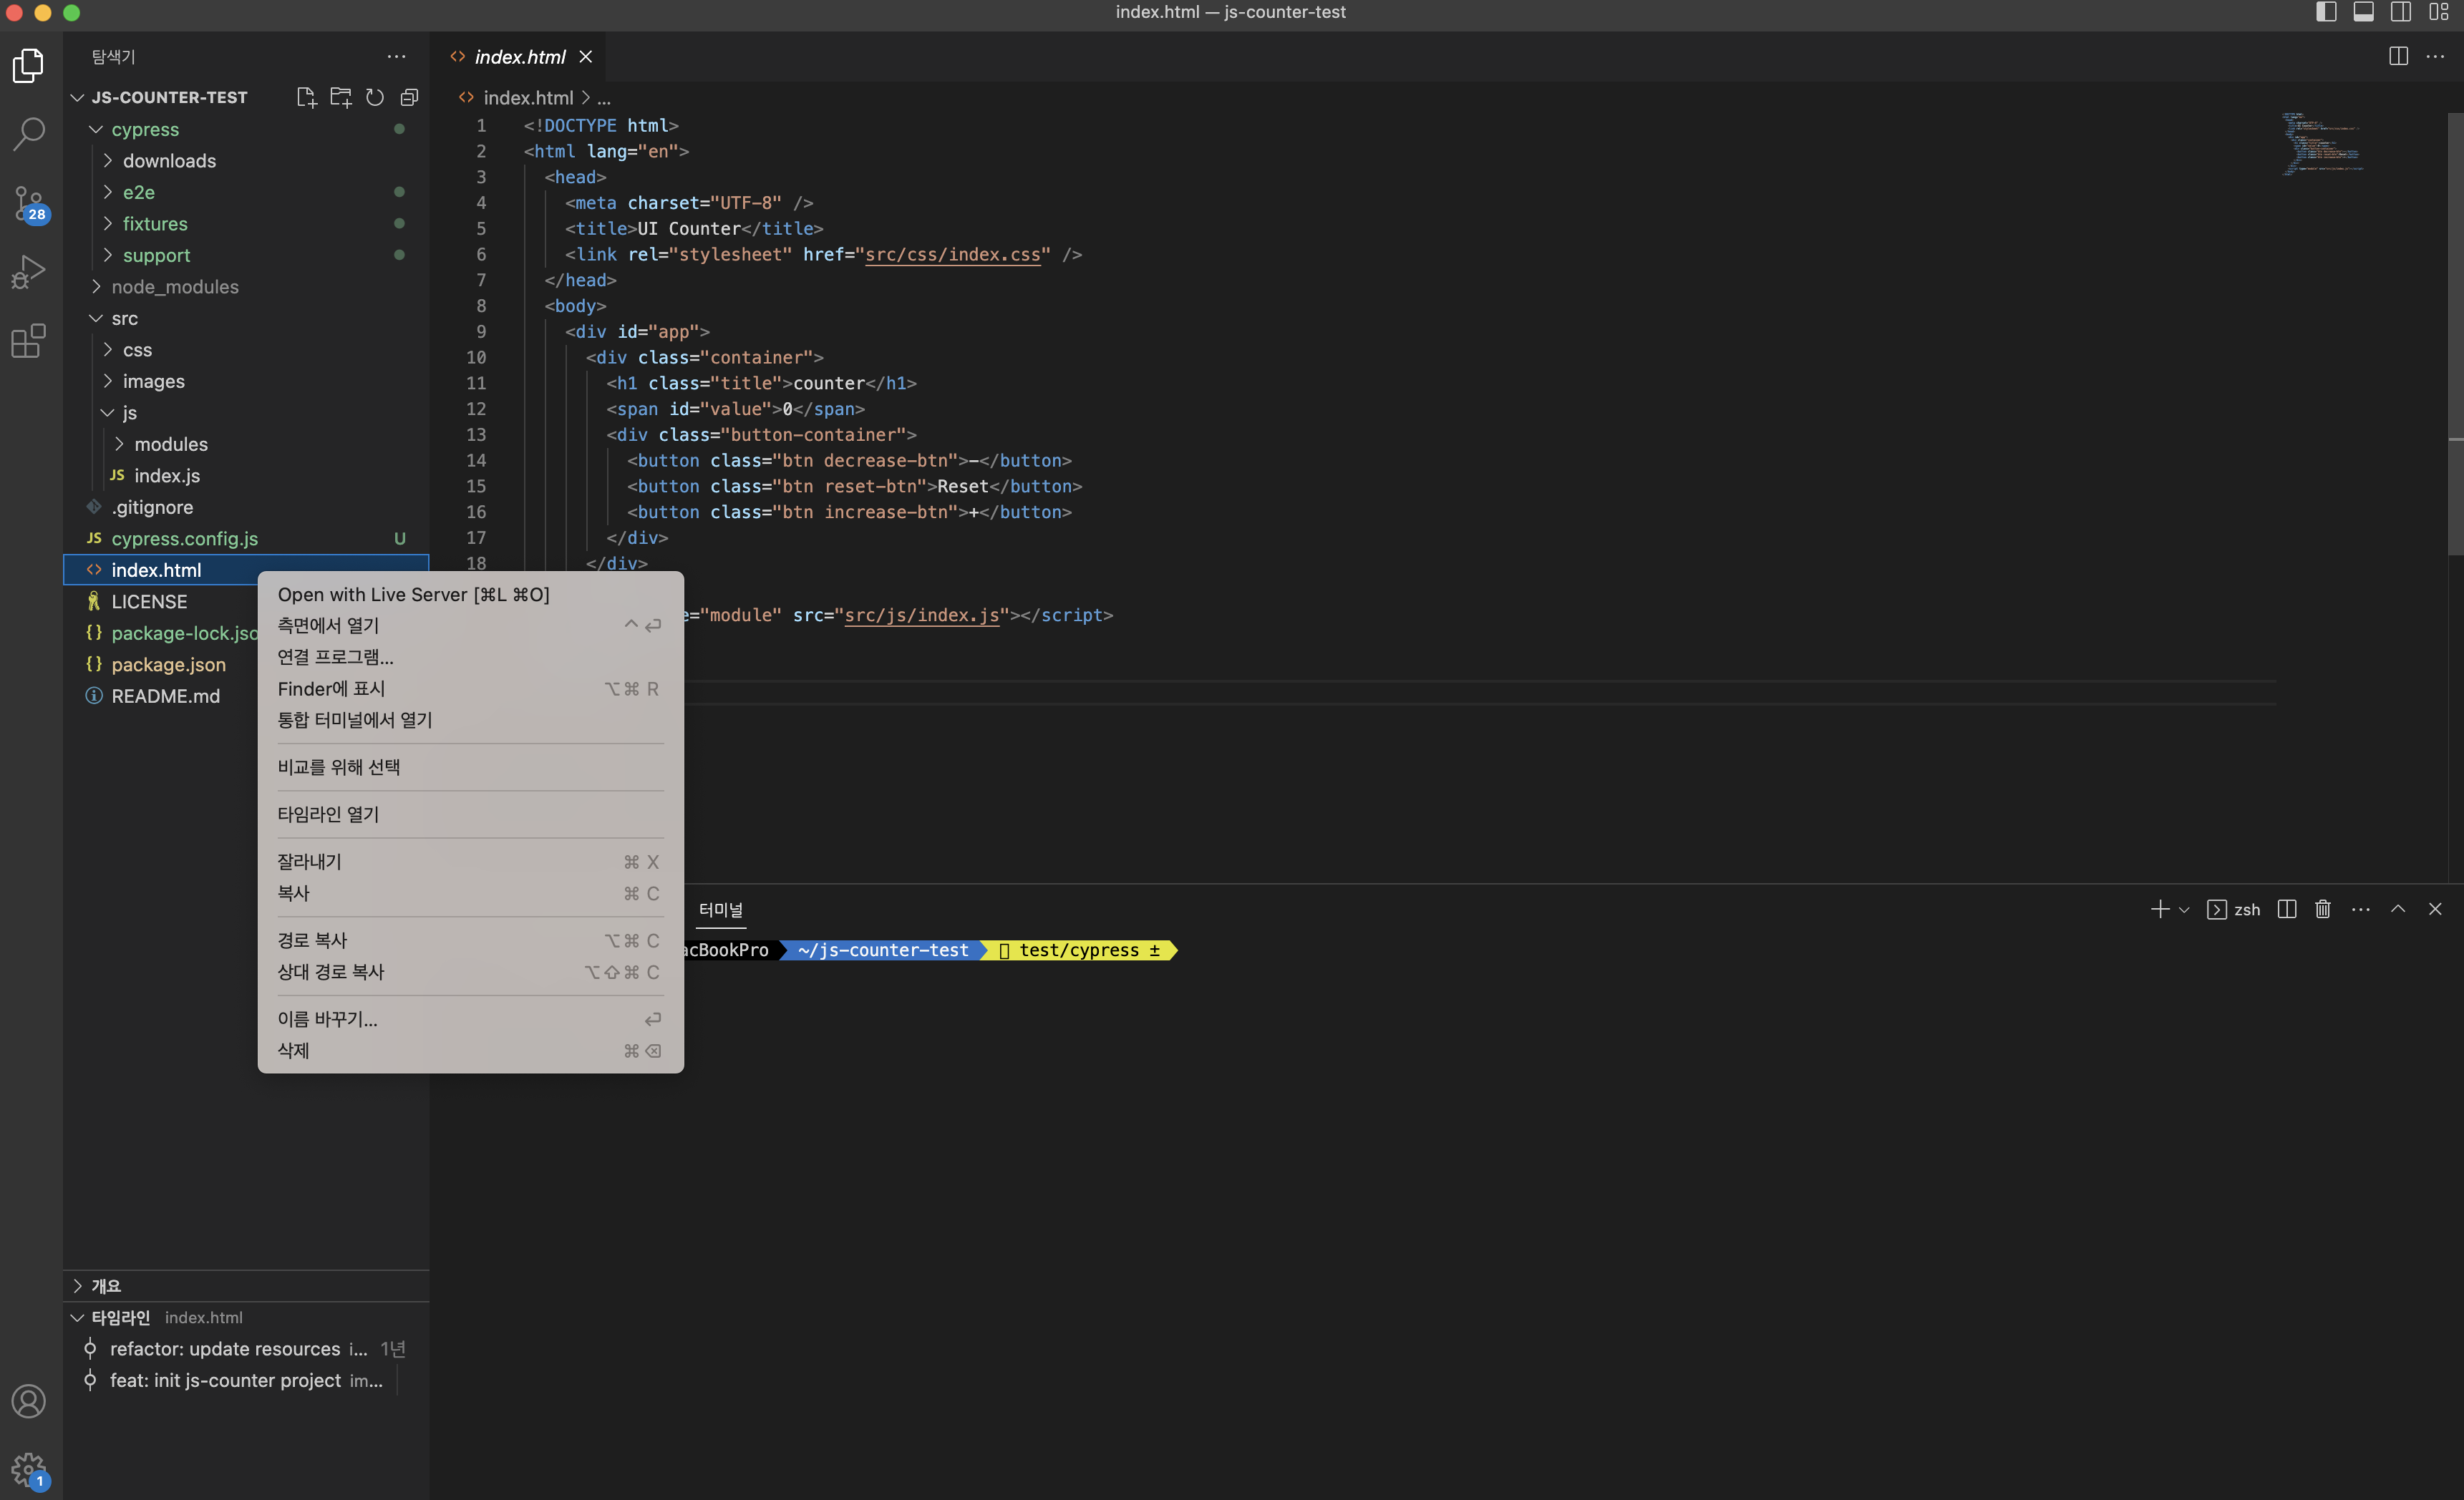
Task: Select 연결 프로그램... menu entry
Action: (471, 657)
